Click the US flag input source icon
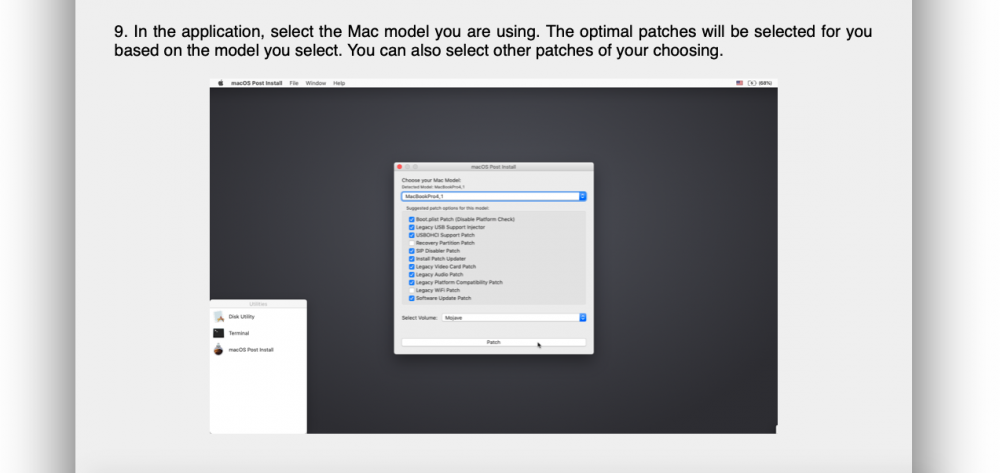 pyautogui.click(x=739, y=83)
